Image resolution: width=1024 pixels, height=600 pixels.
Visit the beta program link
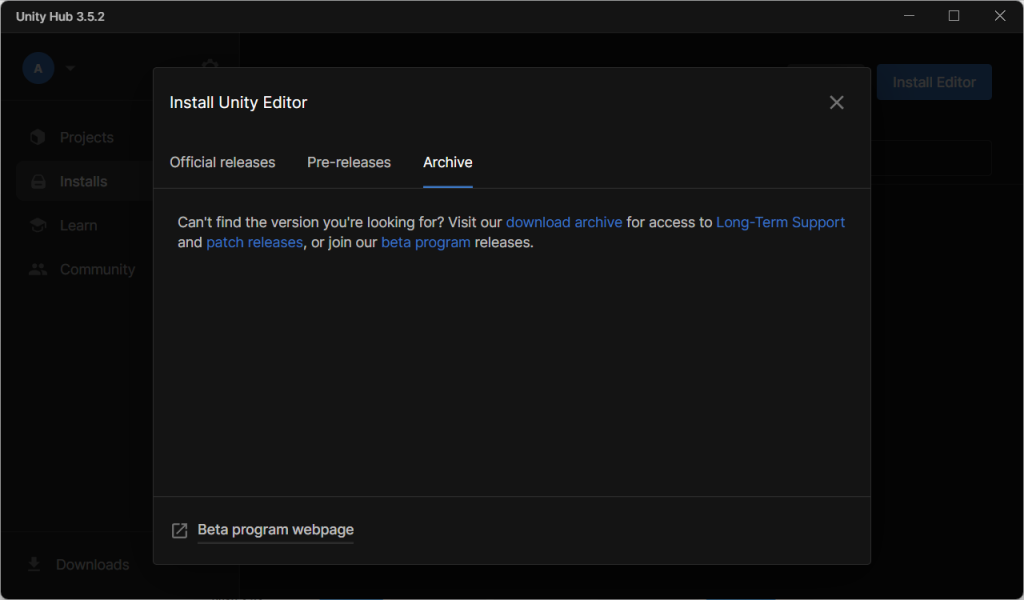pyautogui.click(x=426, y=243)
